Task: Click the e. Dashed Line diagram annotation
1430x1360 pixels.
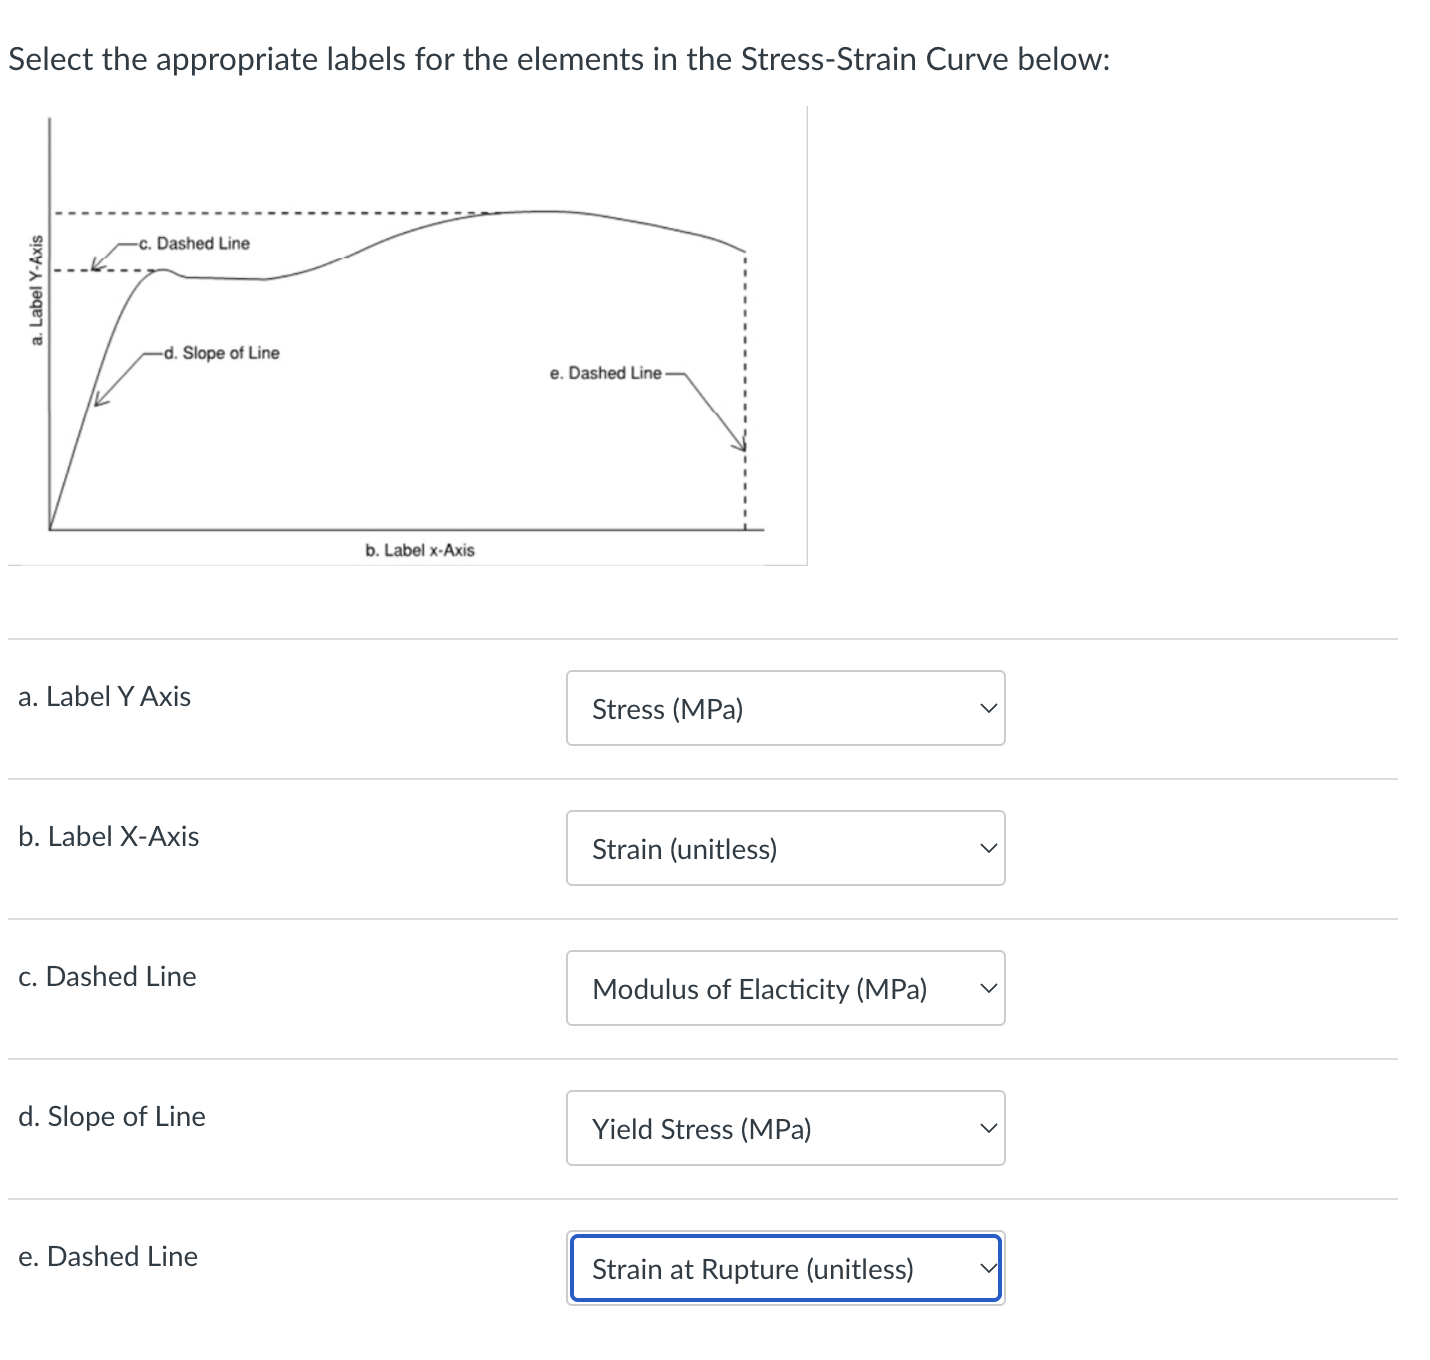Action: (x=605, y=374)
